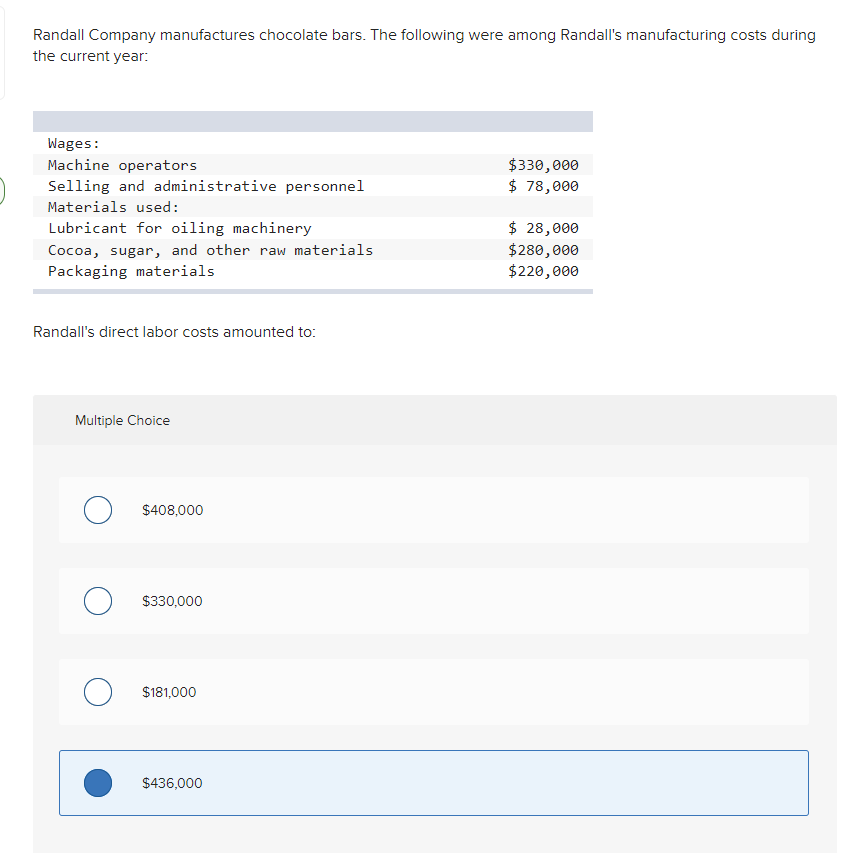Click Selling and administrative personnel row label
847x853 pixels.
tap(206, 186)
